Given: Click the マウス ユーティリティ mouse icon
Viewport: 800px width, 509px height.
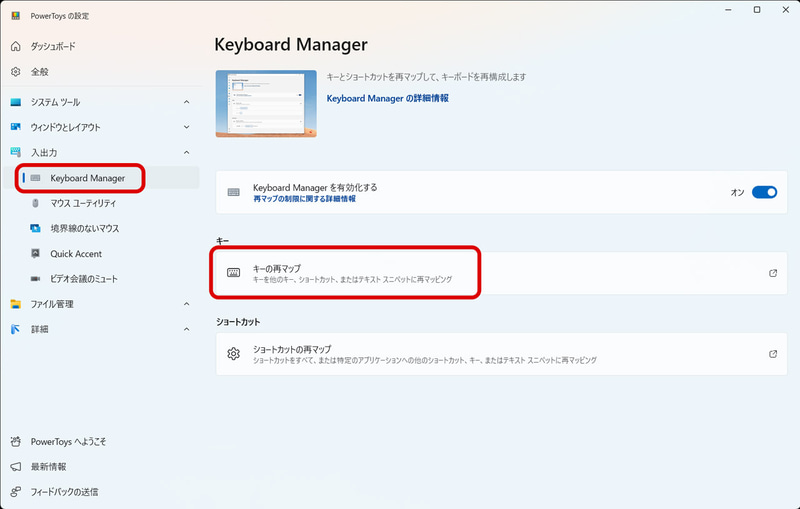Looking at the screenshot, I should 35,203.
